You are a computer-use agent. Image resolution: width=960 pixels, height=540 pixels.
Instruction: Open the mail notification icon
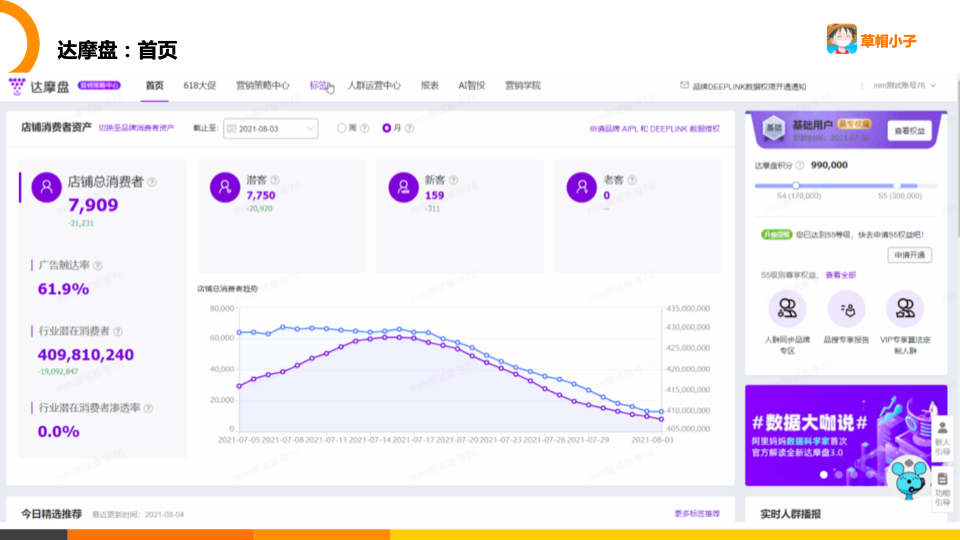click(x=684, y=85)
